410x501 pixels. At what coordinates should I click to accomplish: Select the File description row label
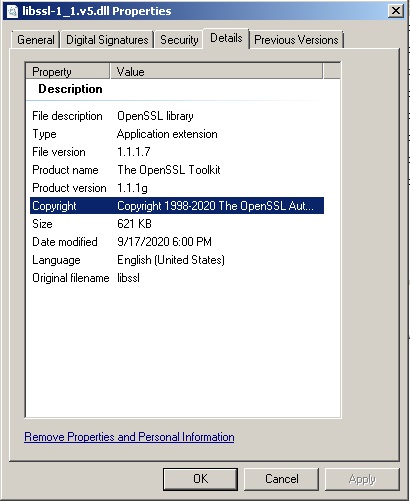point(67,116)
